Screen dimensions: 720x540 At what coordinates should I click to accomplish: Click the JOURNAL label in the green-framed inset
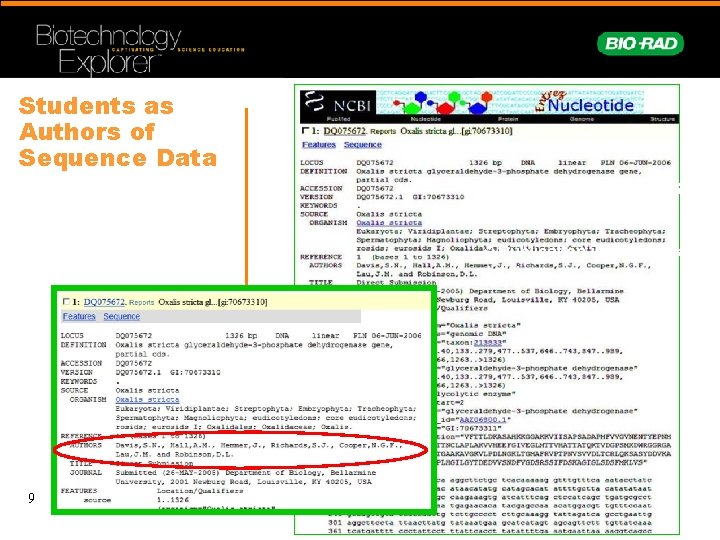[x=85, y=472]
